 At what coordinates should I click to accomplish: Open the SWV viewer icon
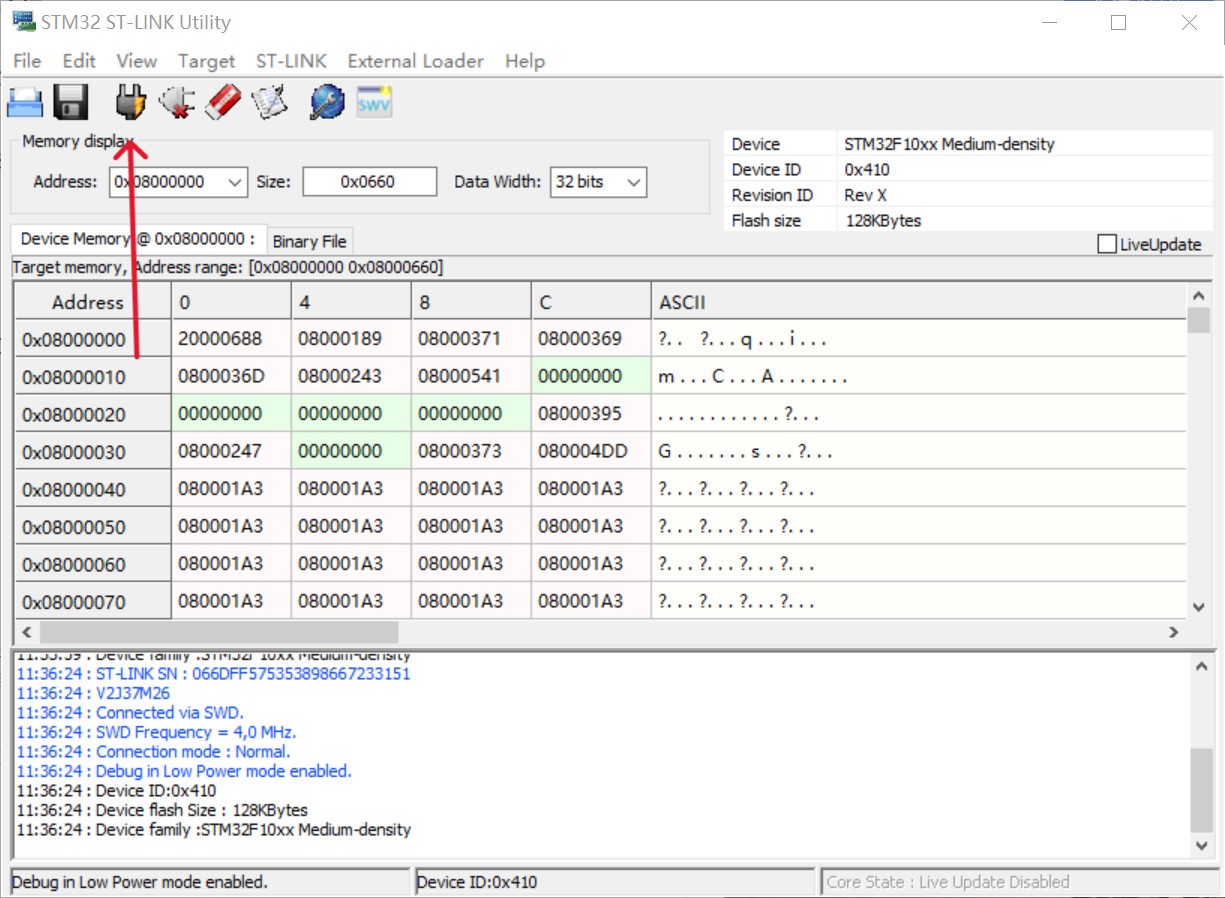[374, 101]
